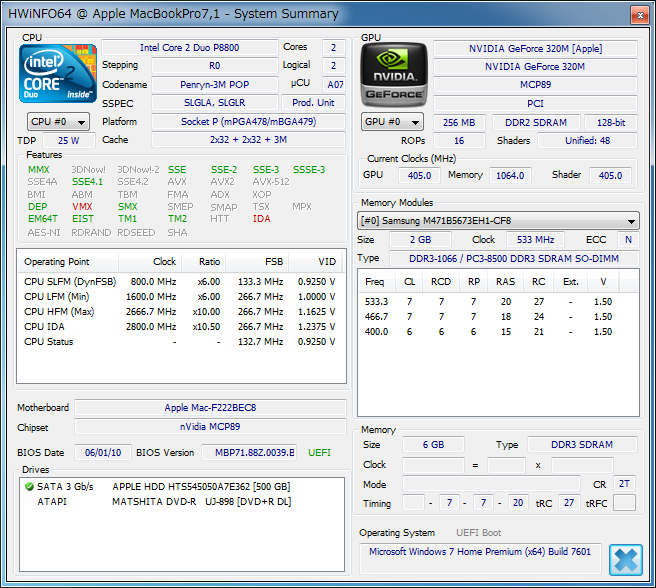Screen dimensions: 656x588
Task: Select the 533.3 memory timing row
Action: click(x=498, y=302)
